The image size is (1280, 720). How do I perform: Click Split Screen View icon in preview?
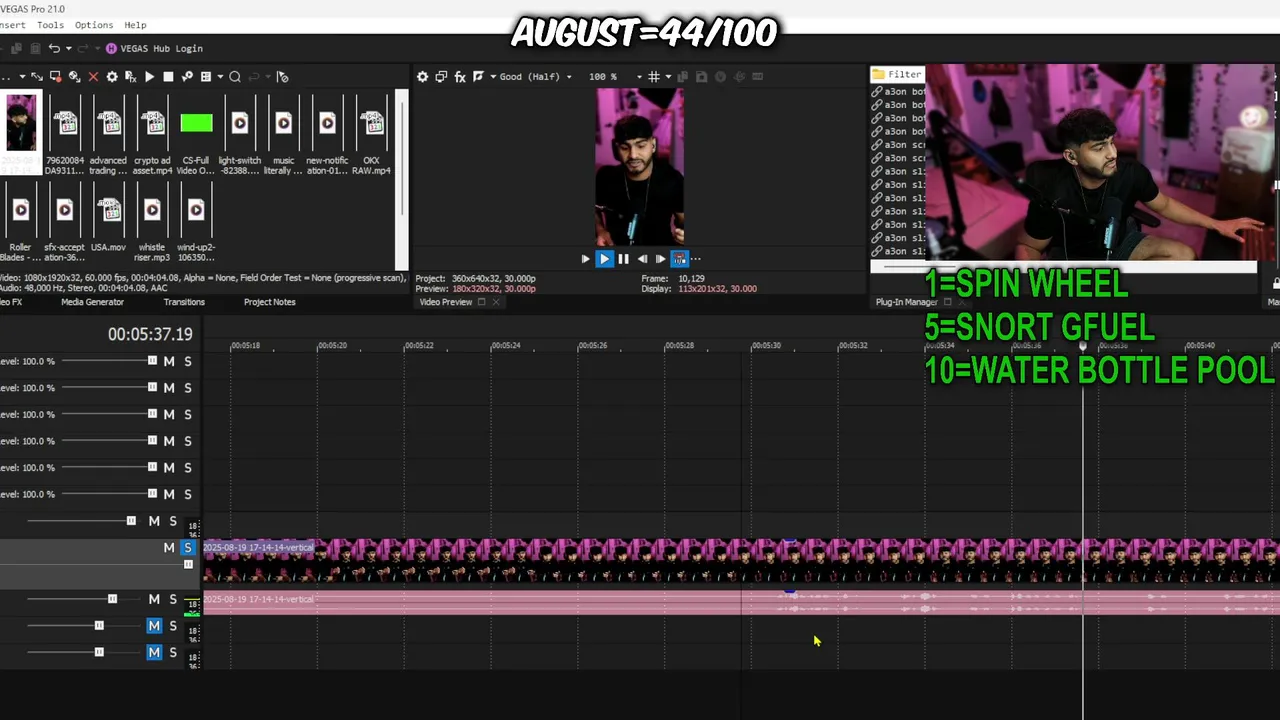click(479, 76)
